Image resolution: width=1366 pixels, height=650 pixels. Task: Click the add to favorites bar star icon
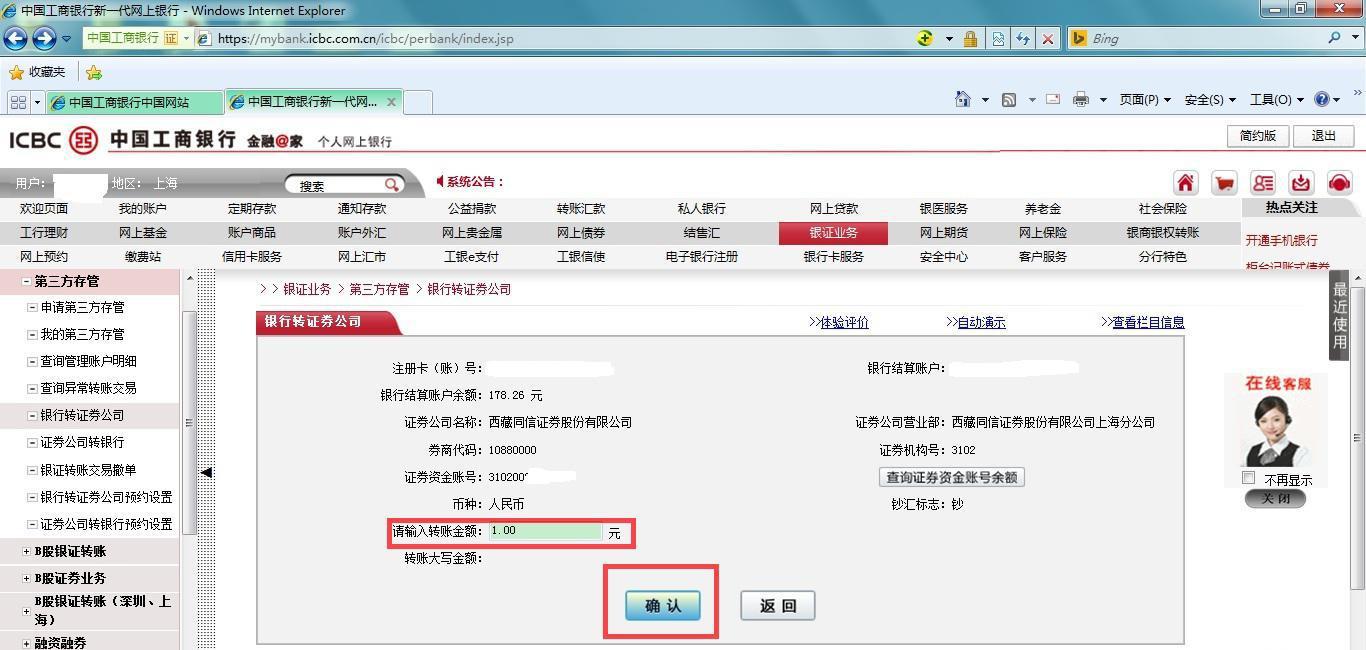(x=94, y=72)
